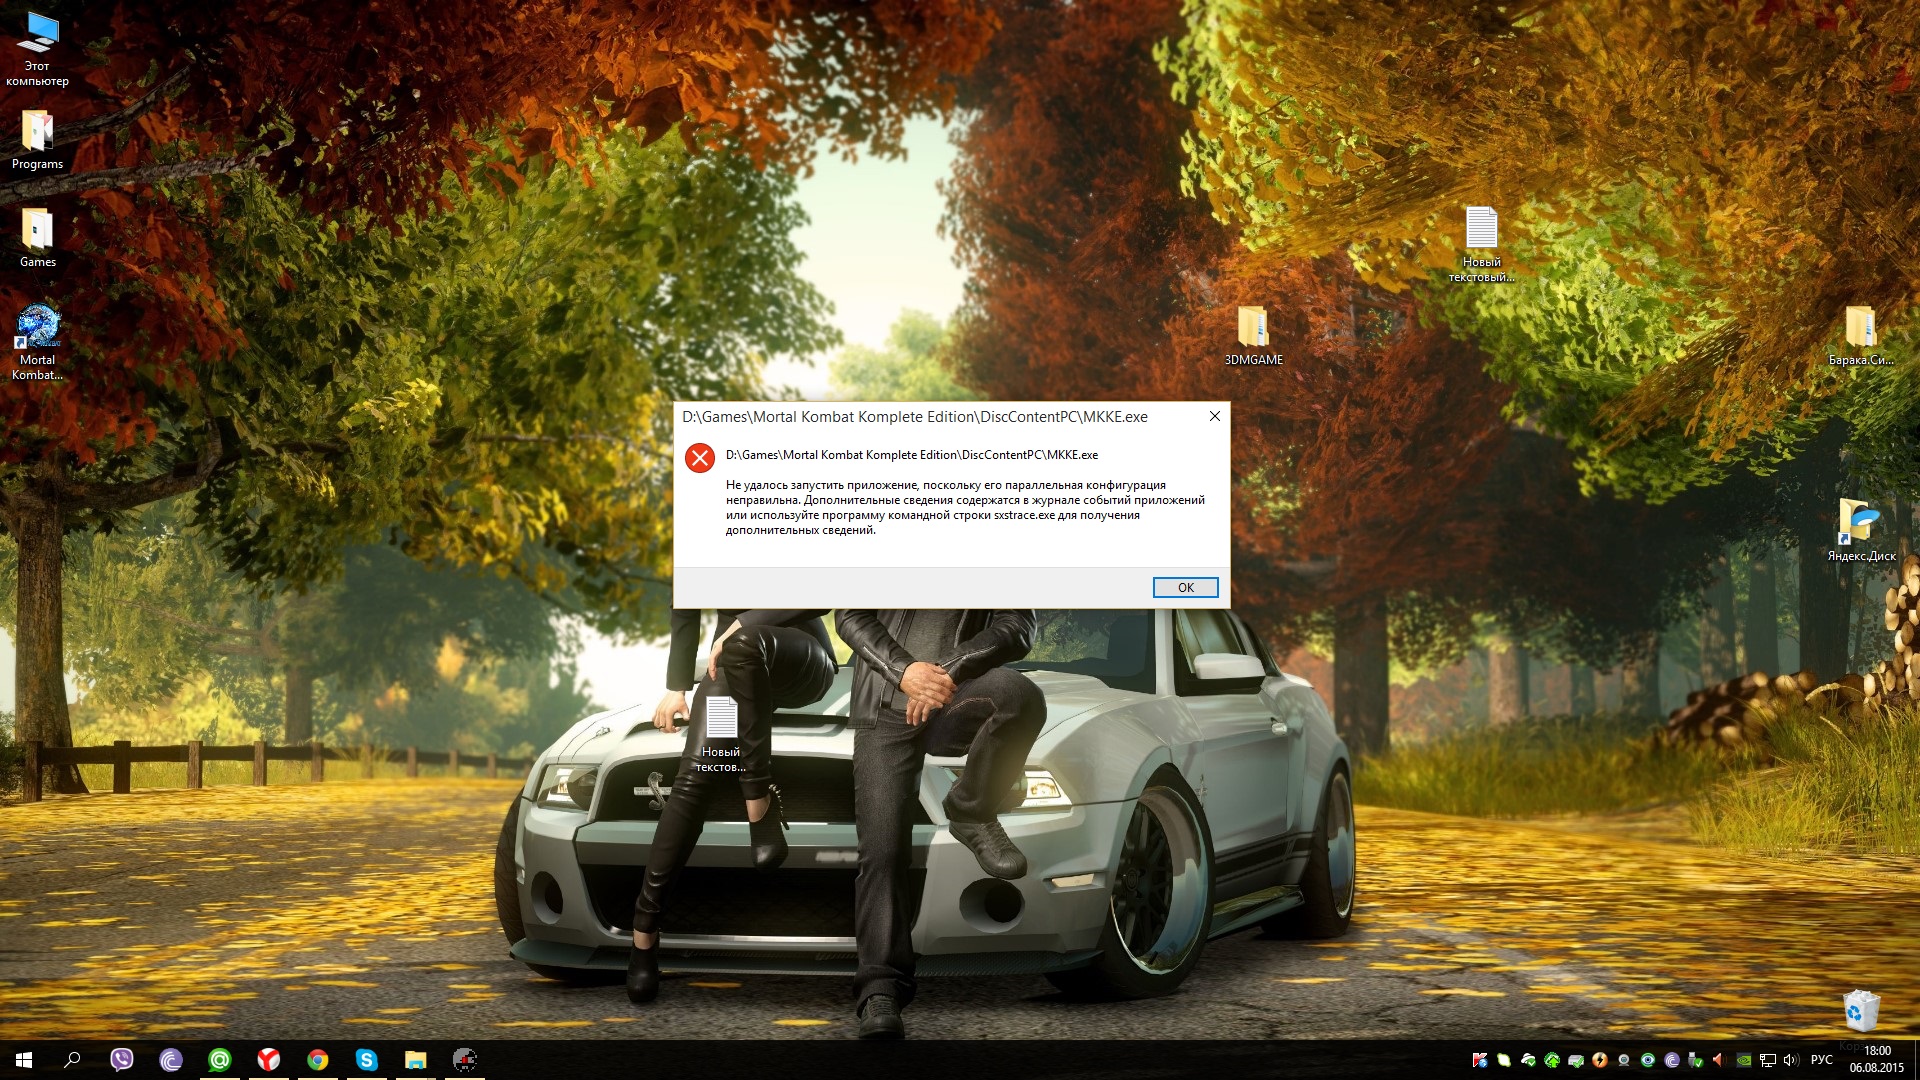Open the dark round icon after File Explorer
Image resolution: width=1920 pixels, height=1080 pixels.
[x=464, y=1060]
